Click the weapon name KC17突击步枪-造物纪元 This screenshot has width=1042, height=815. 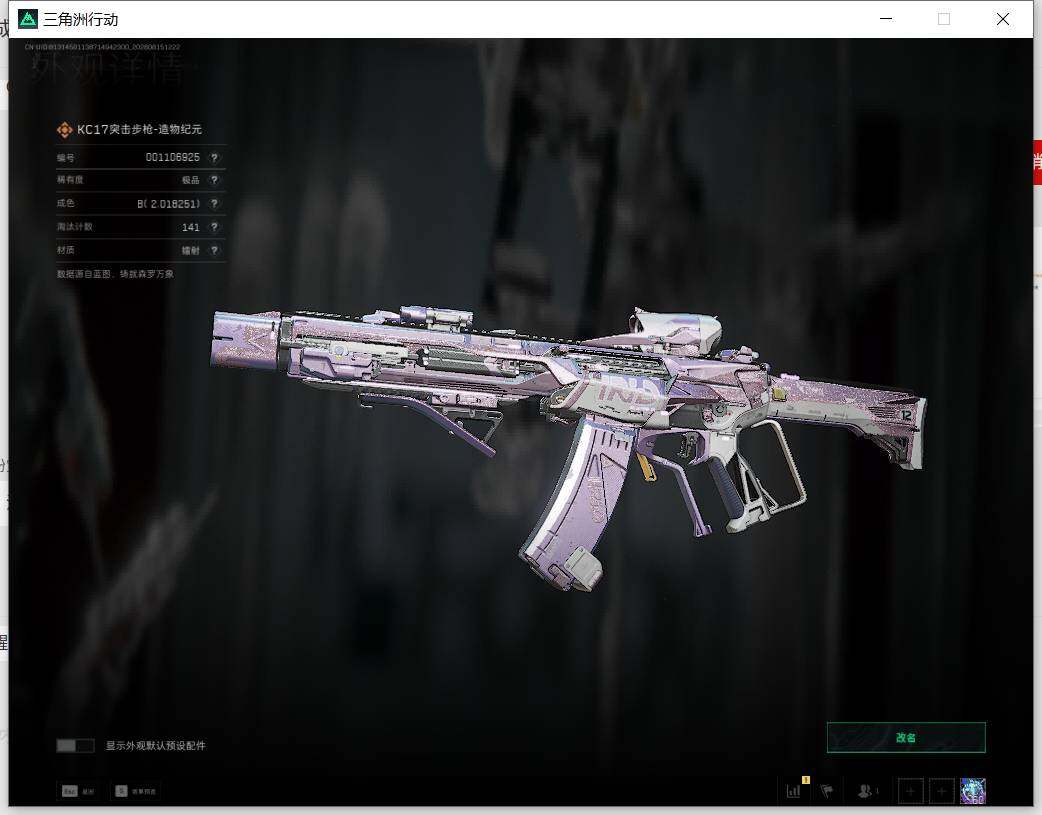click(x=139, y=130)
